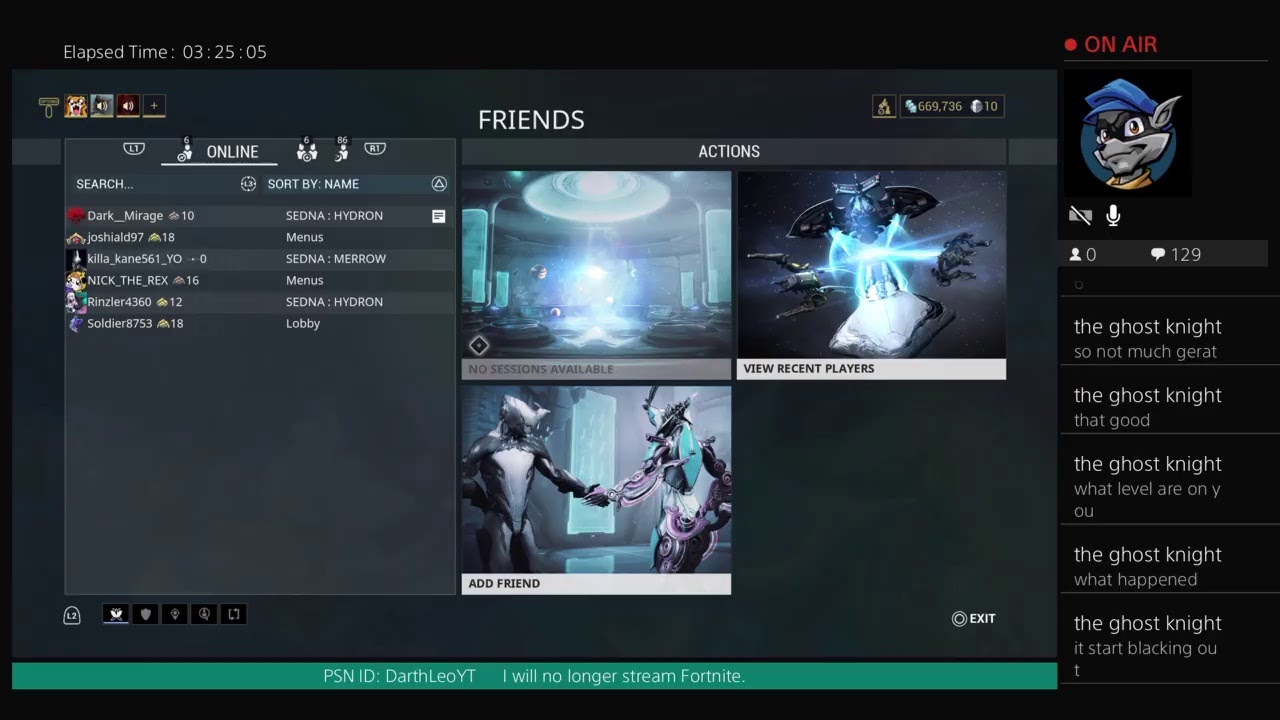The image size is (1280, 720).
Task: Click comment "so not much gerat"
Action: (x=1145, y=352)
